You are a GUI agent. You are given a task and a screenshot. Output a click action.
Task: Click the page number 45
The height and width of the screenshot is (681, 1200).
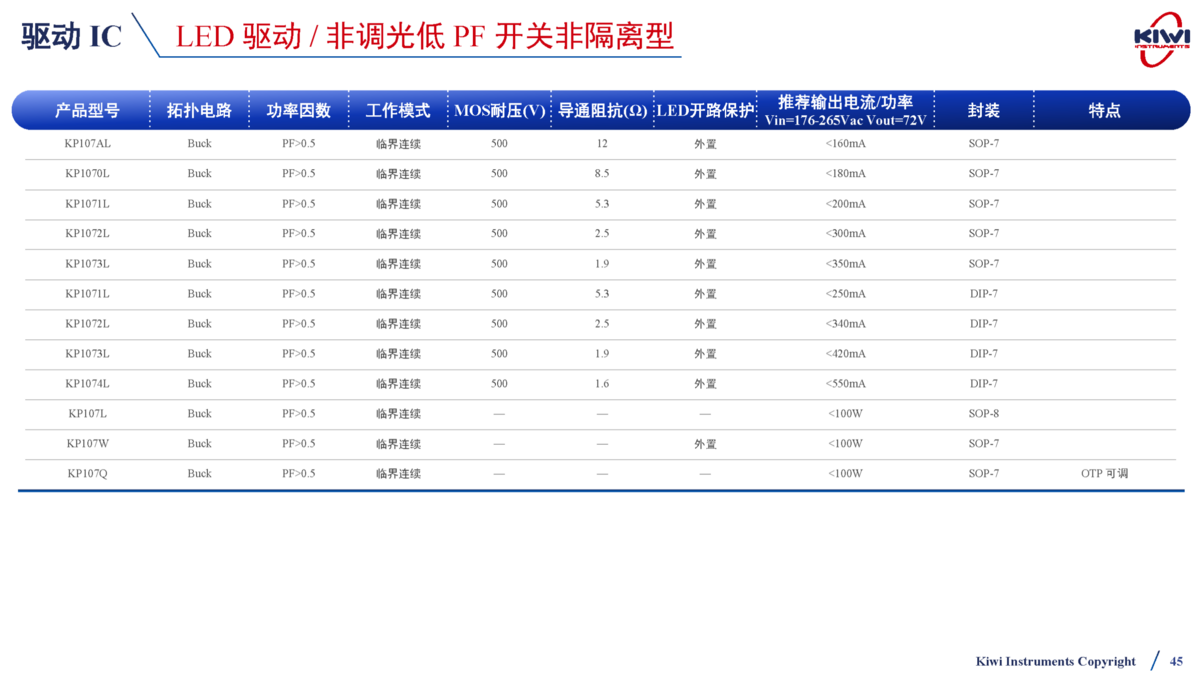pos(1176,661)
